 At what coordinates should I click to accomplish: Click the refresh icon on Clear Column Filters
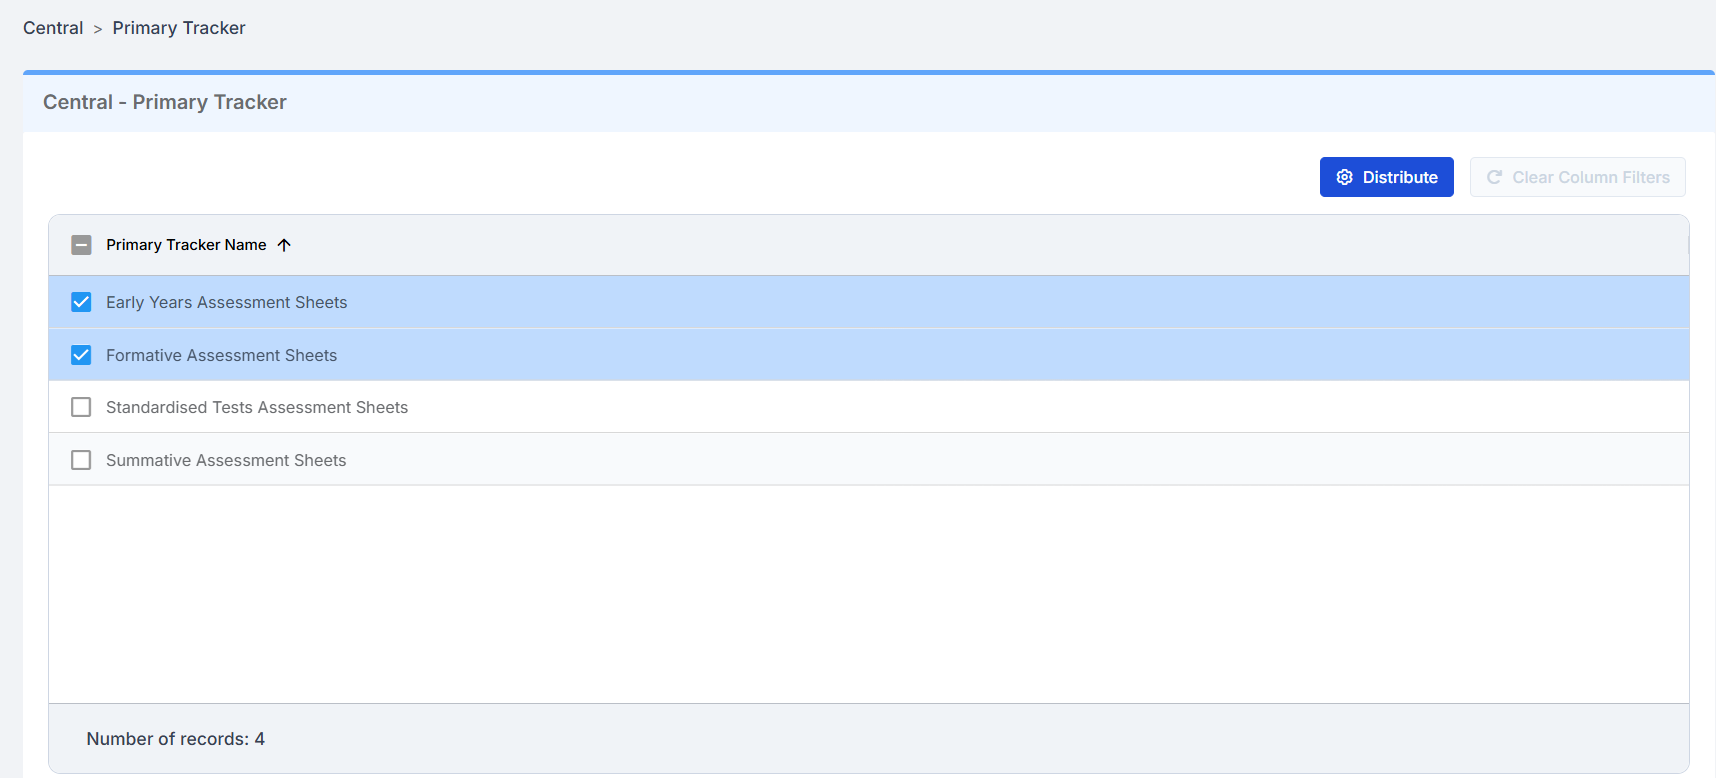click(x=1494, y=177)
